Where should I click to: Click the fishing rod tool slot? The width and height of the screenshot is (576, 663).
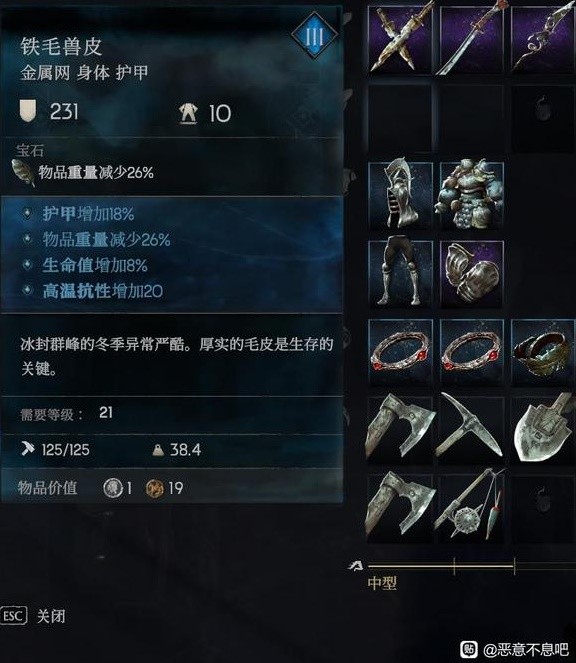(472, 508)
